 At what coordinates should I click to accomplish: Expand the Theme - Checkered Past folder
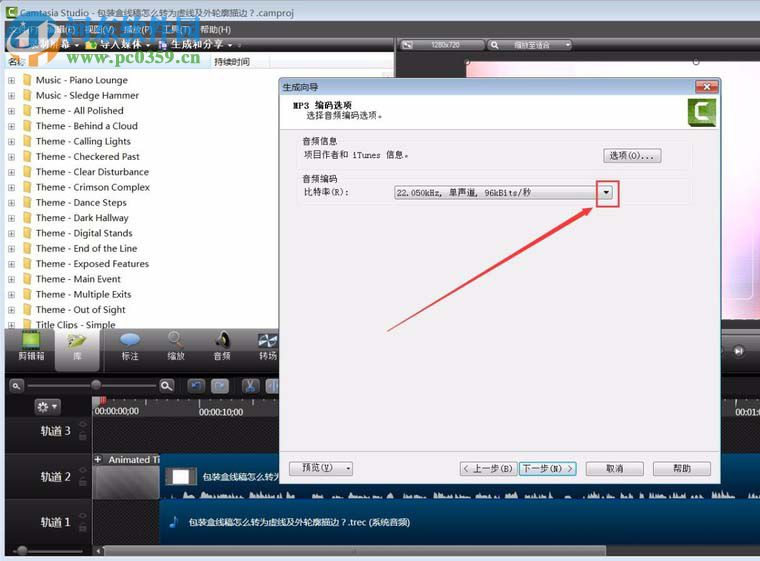pyautogui.click(x=11, y=157)
